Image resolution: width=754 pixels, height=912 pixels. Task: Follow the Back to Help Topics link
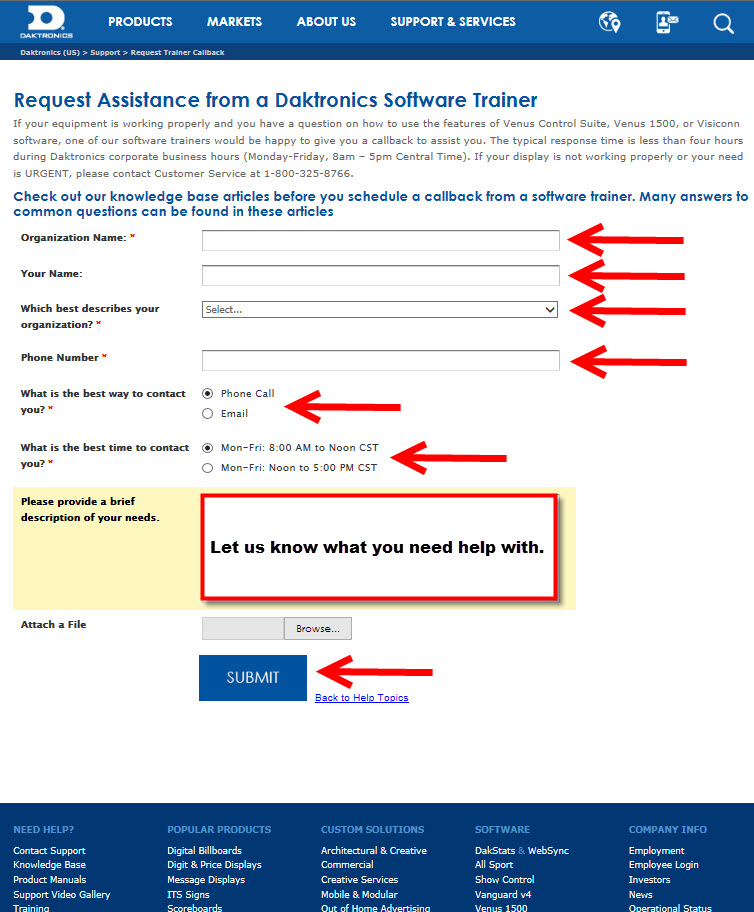point(361,698)
